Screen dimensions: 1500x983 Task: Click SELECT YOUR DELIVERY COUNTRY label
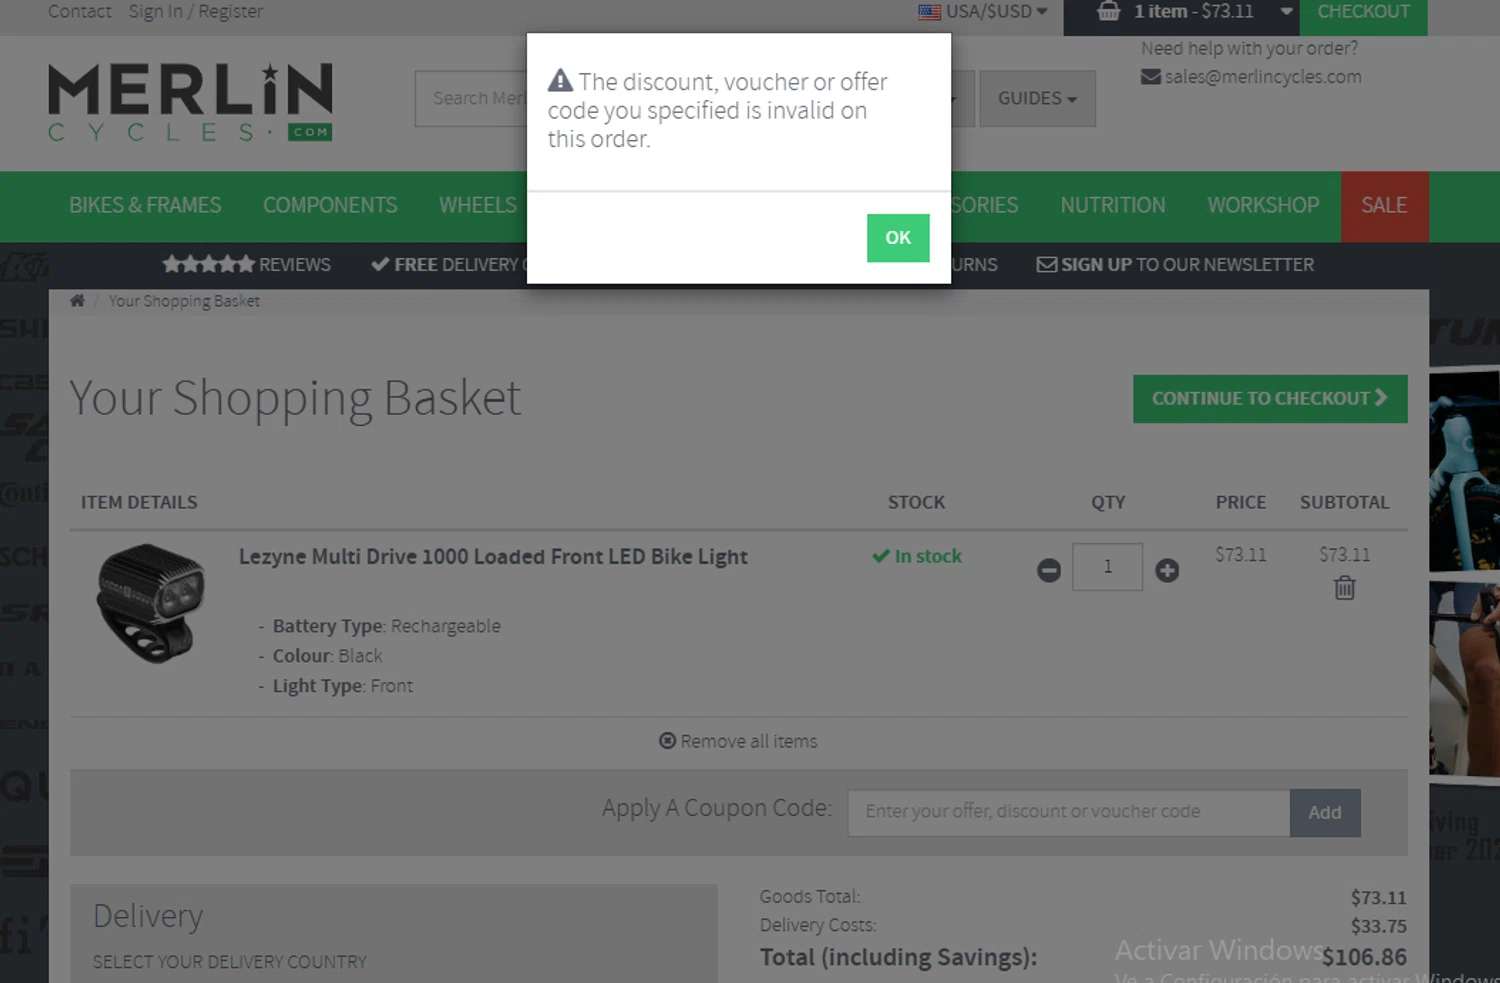click(x=230, y=962)
